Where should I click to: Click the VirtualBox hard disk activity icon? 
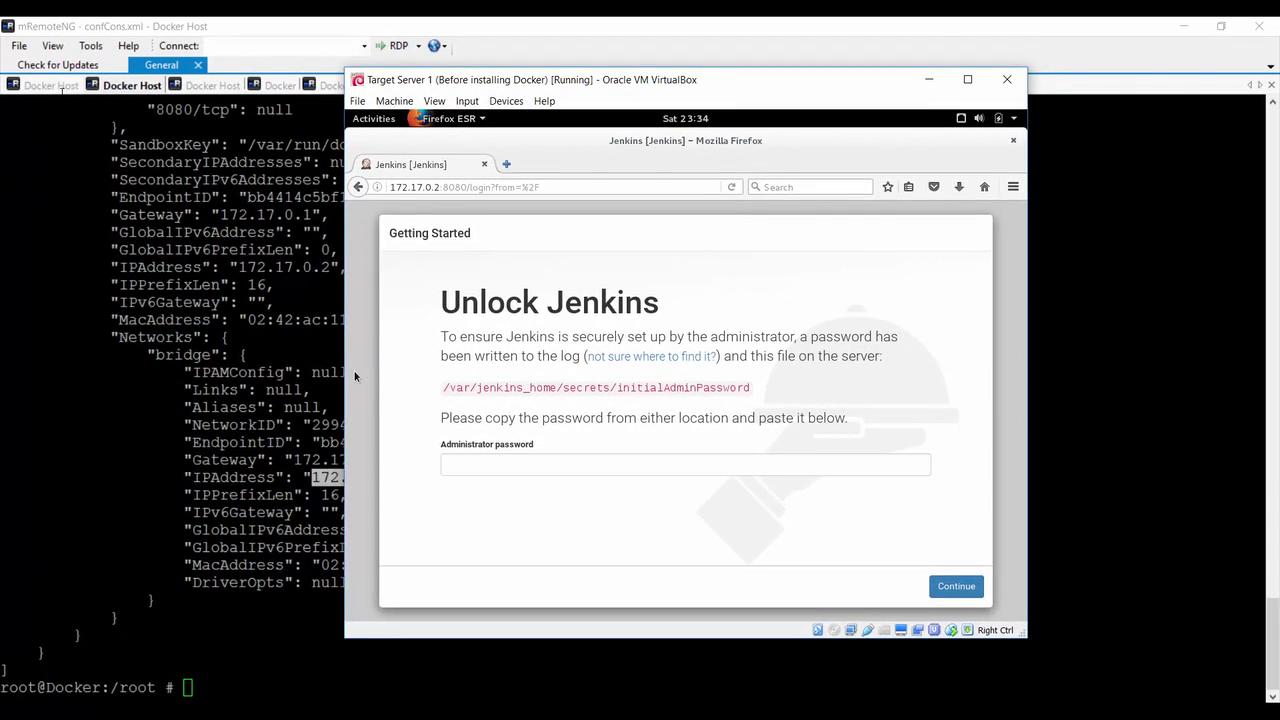[818, 630]
